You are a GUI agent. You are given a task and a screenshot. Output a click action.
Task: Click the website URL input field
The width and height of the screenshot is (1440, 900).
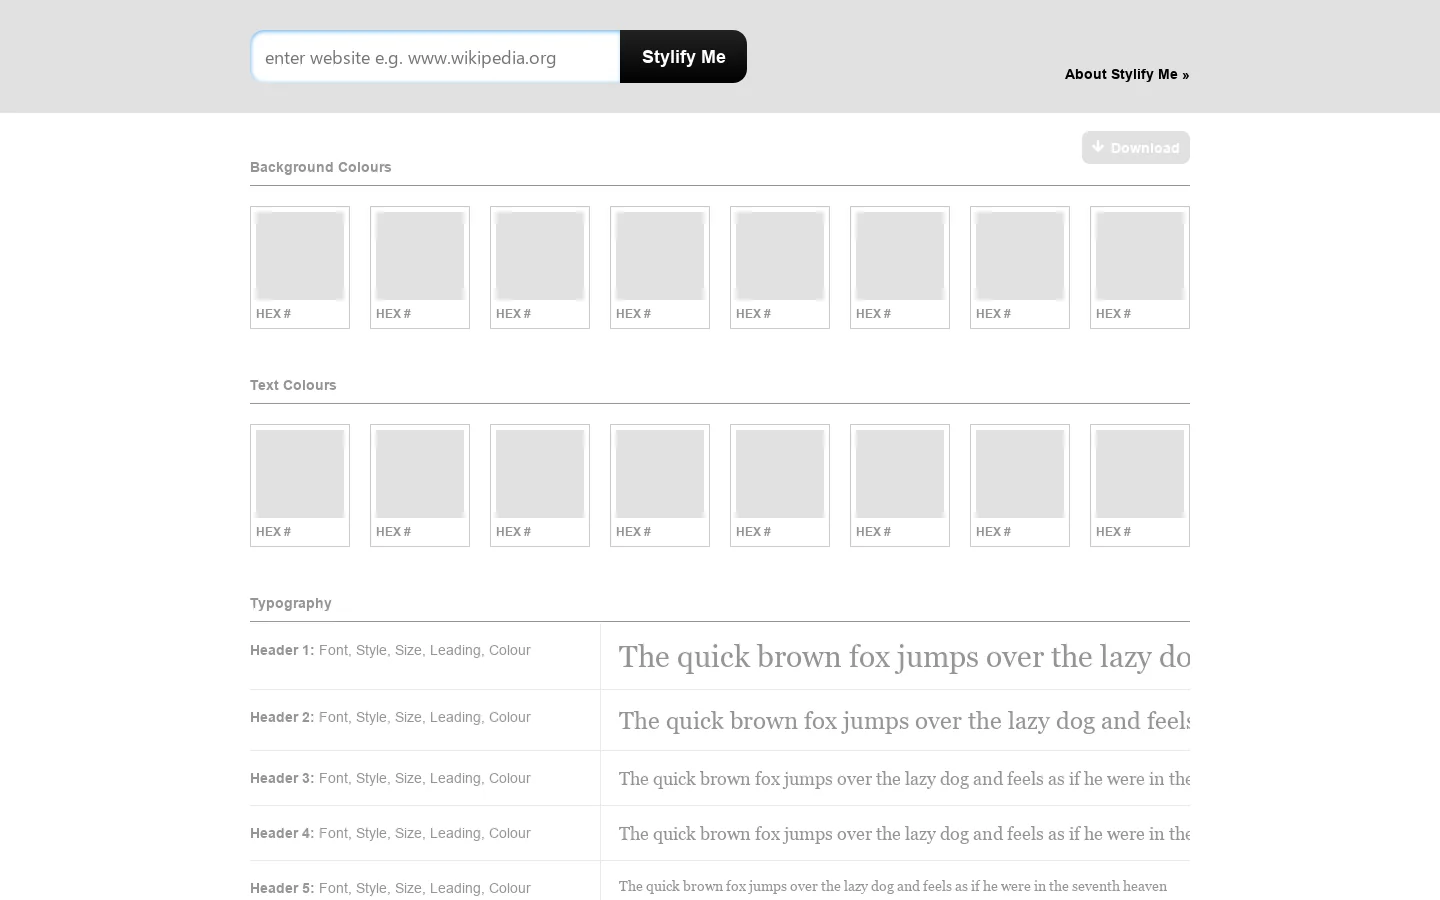(x=436, y=57)
